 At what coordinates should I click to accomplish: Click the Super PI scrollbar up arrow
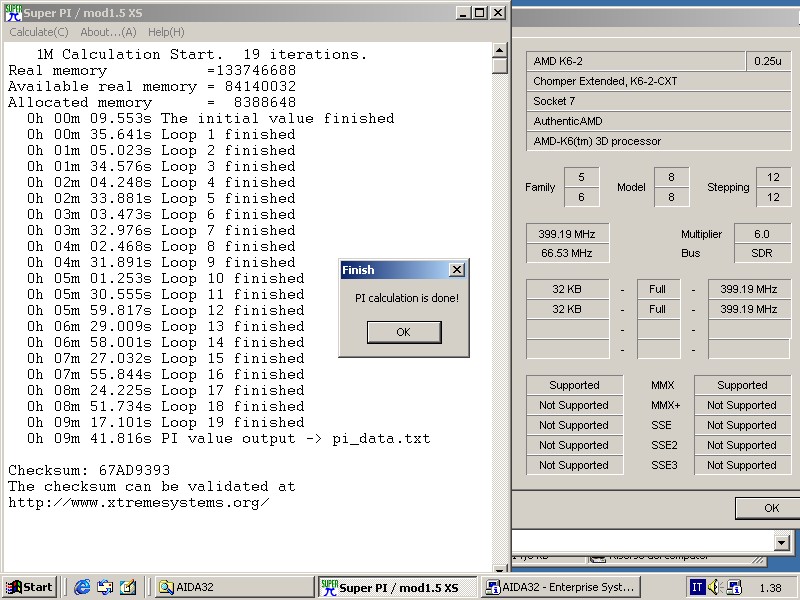[500, 50]
